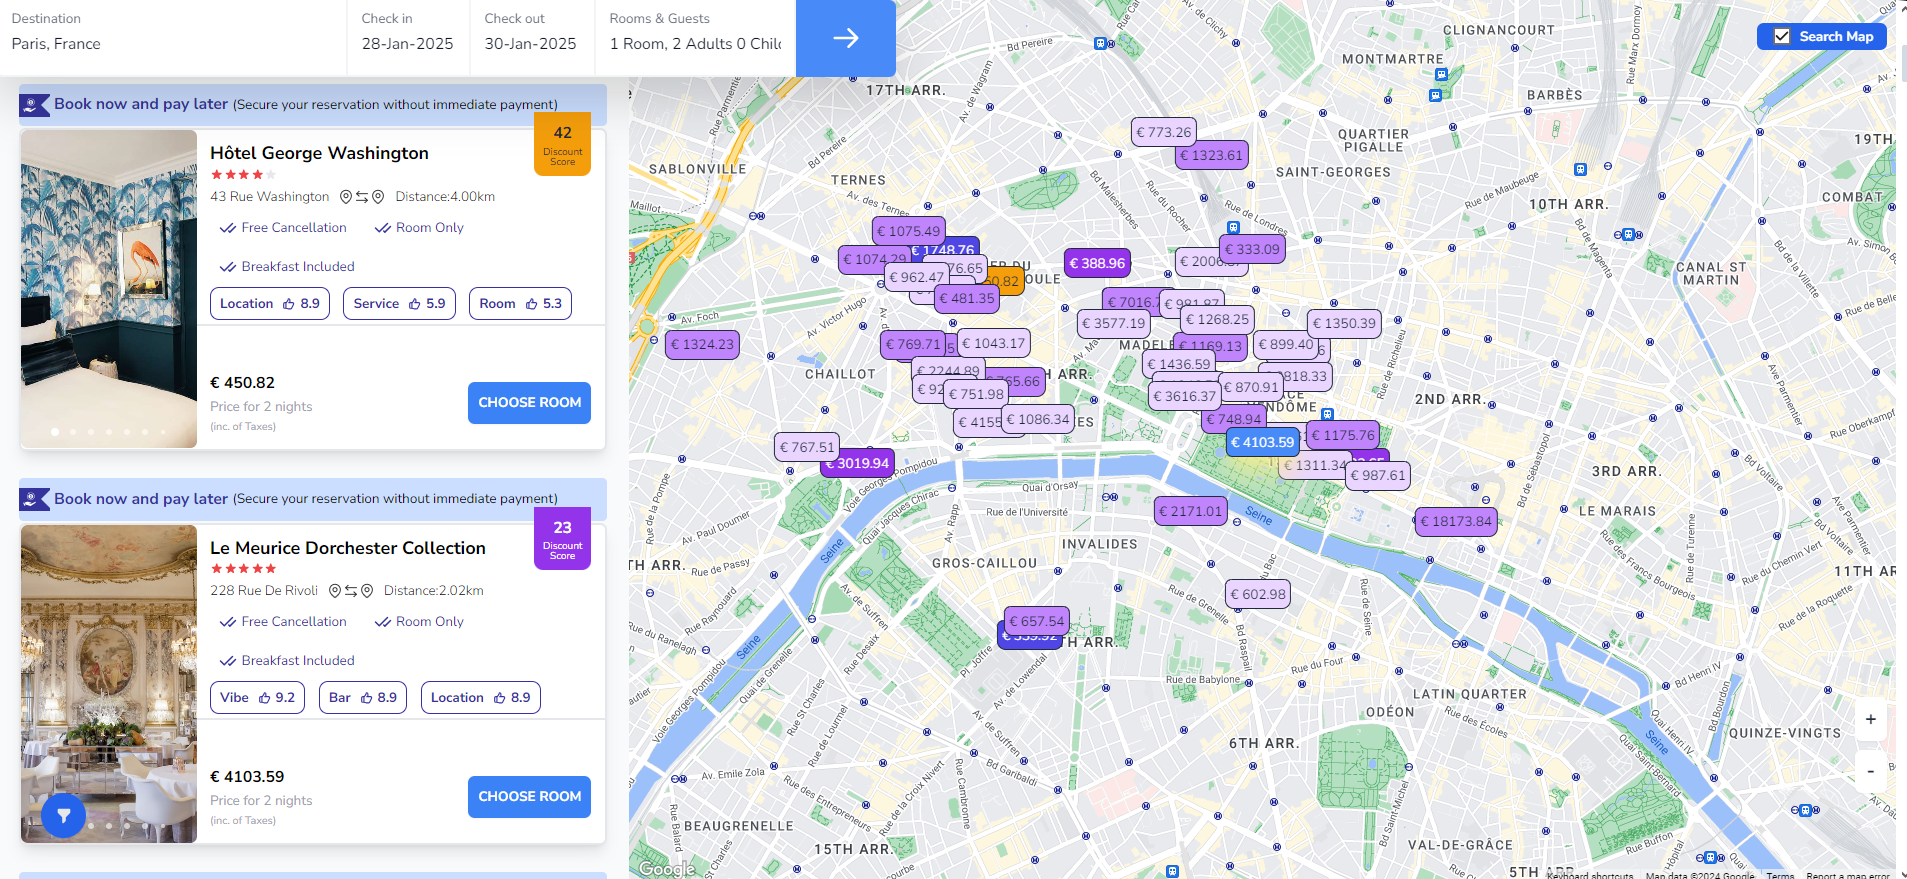Click the Discount Score 23 badge
The image size is (1907, 879).
(562, 538)
